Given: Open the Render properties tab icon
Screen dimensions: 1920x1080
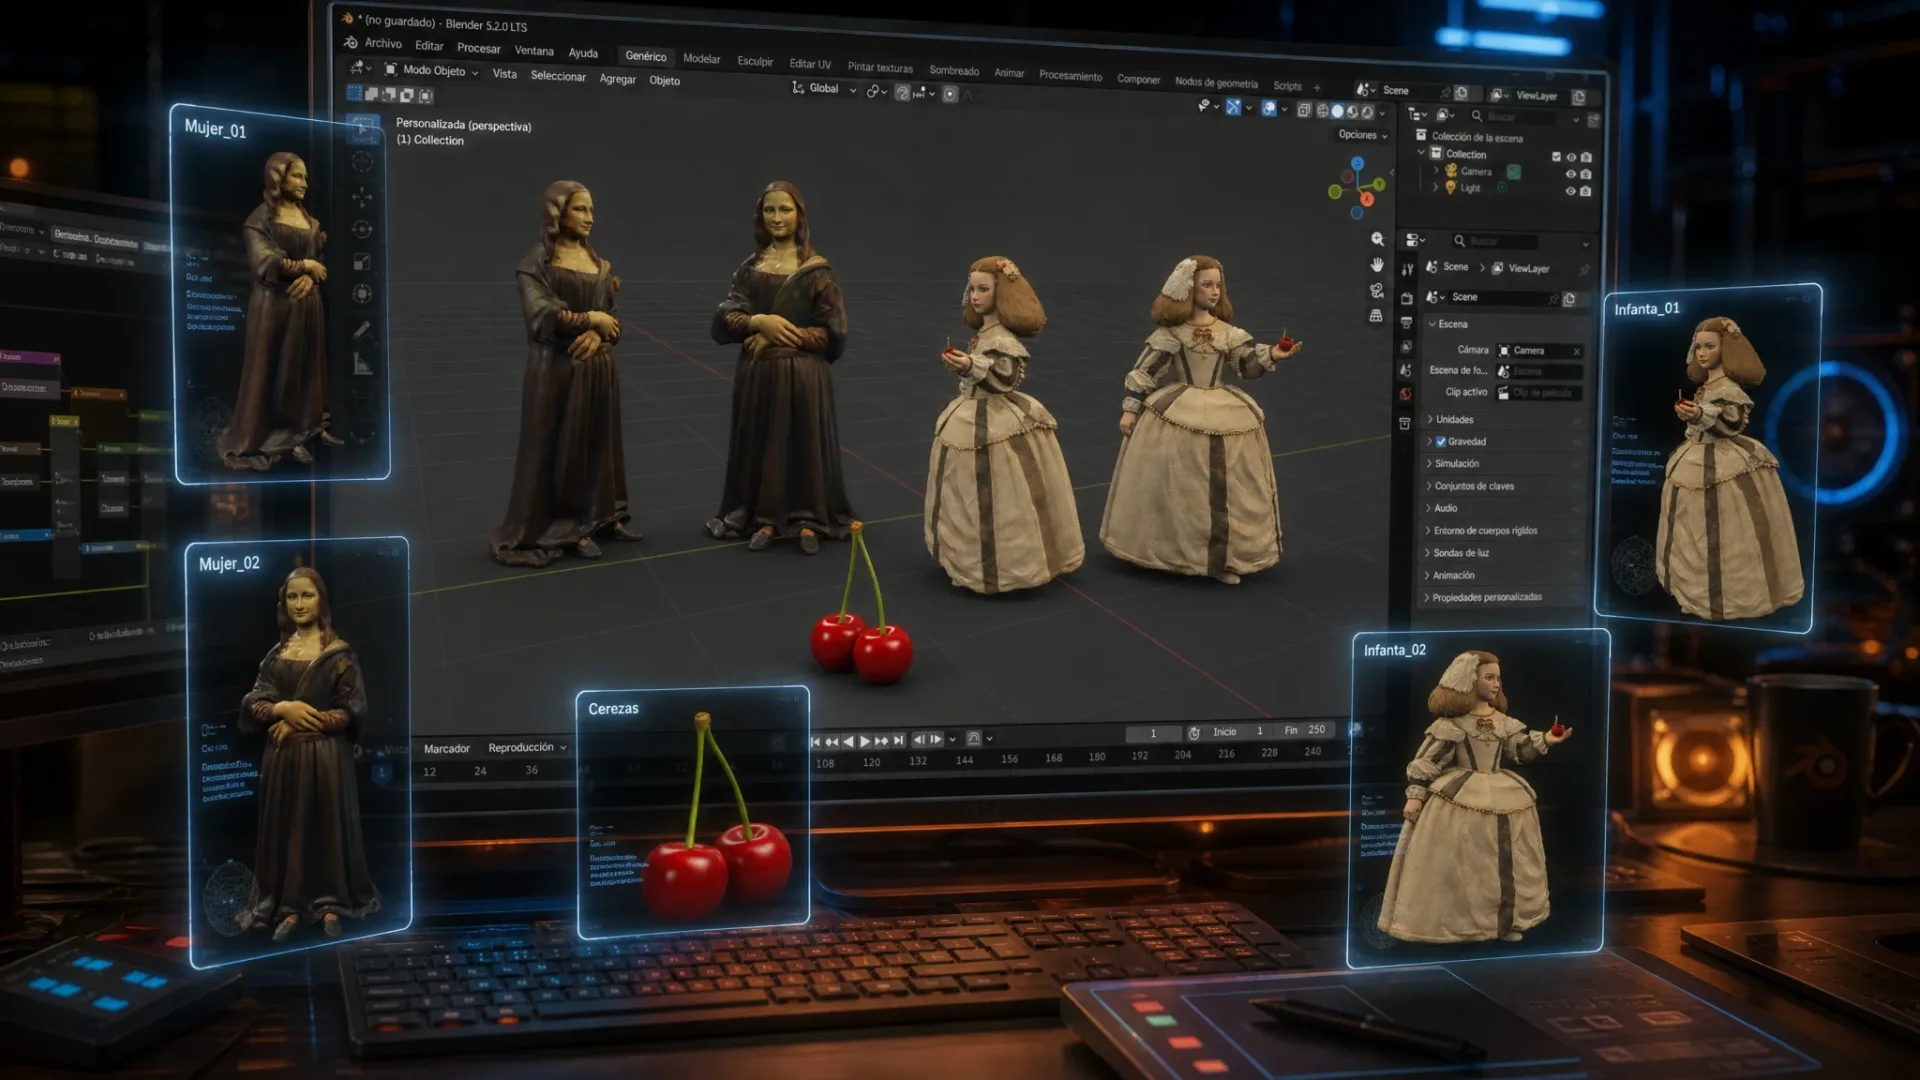Looking at the screenshot, I should (x=1406, y=298).
